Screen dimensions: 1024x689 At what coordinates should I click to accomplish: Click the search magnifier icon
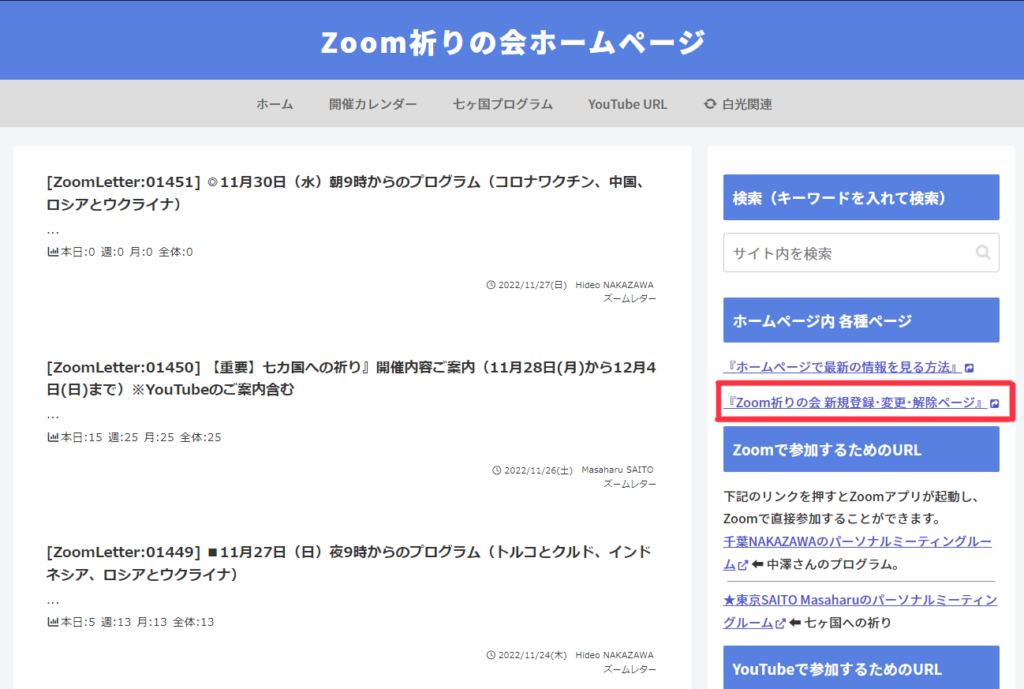[x=983, y=253]
